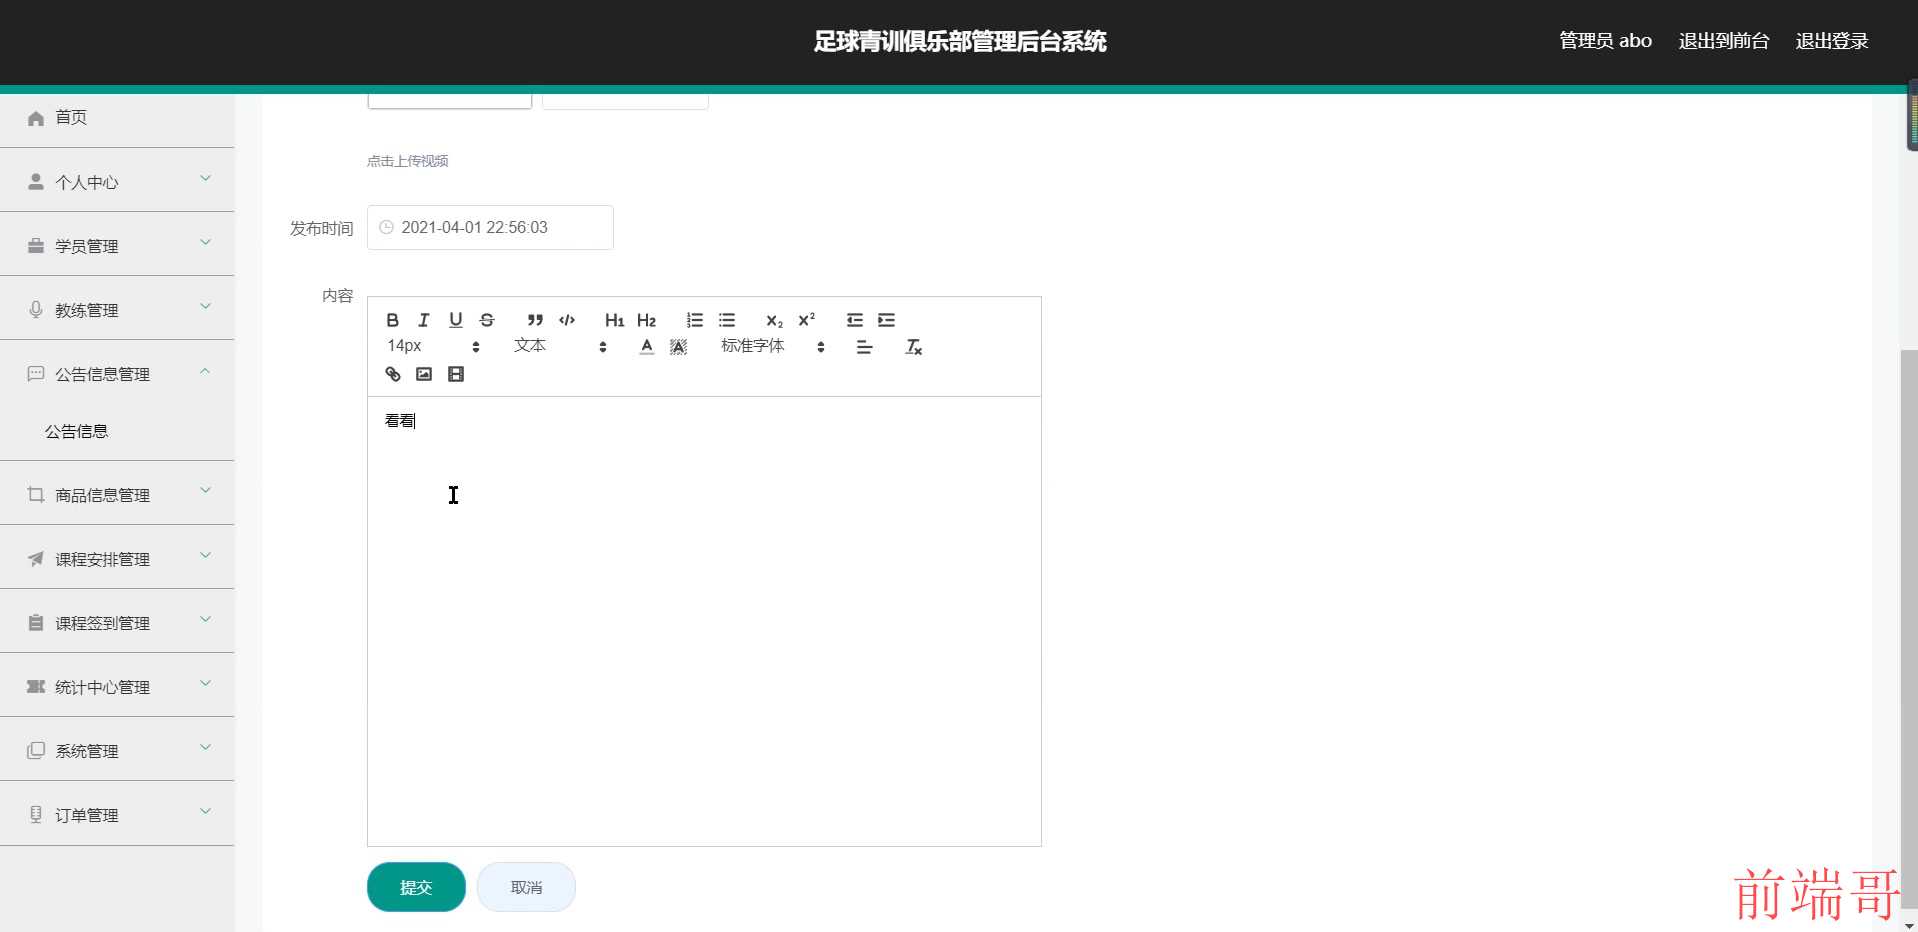The width and height of the screenshot is (1918, 932).
Task: Click 退出登录 logout link
Action: pos(1832,41)
